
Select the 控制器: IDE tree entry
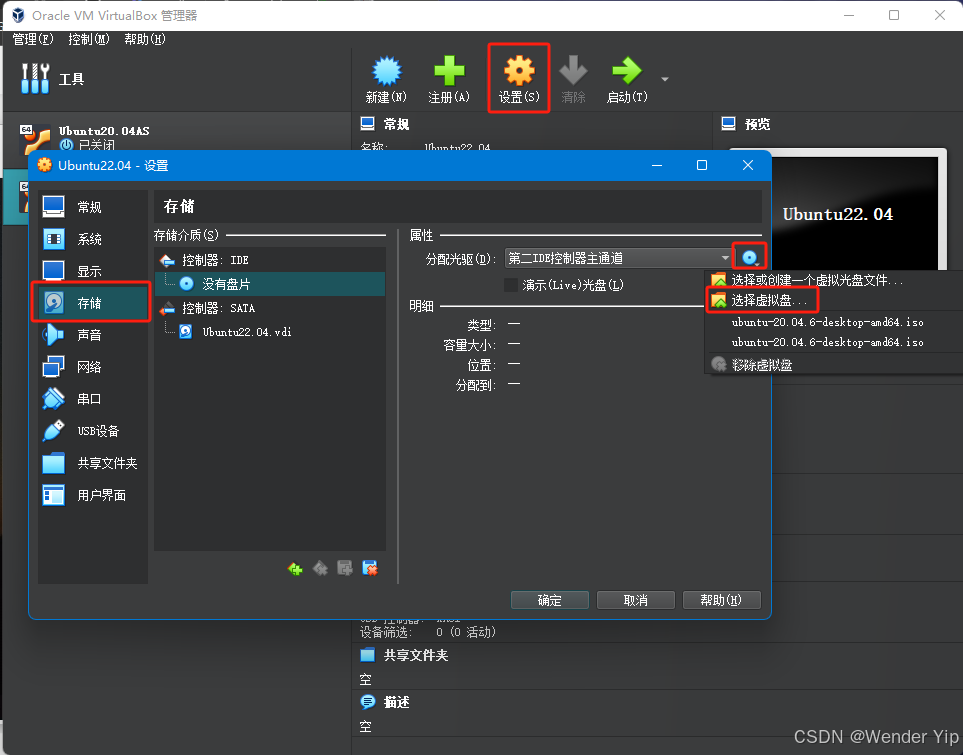270,260
